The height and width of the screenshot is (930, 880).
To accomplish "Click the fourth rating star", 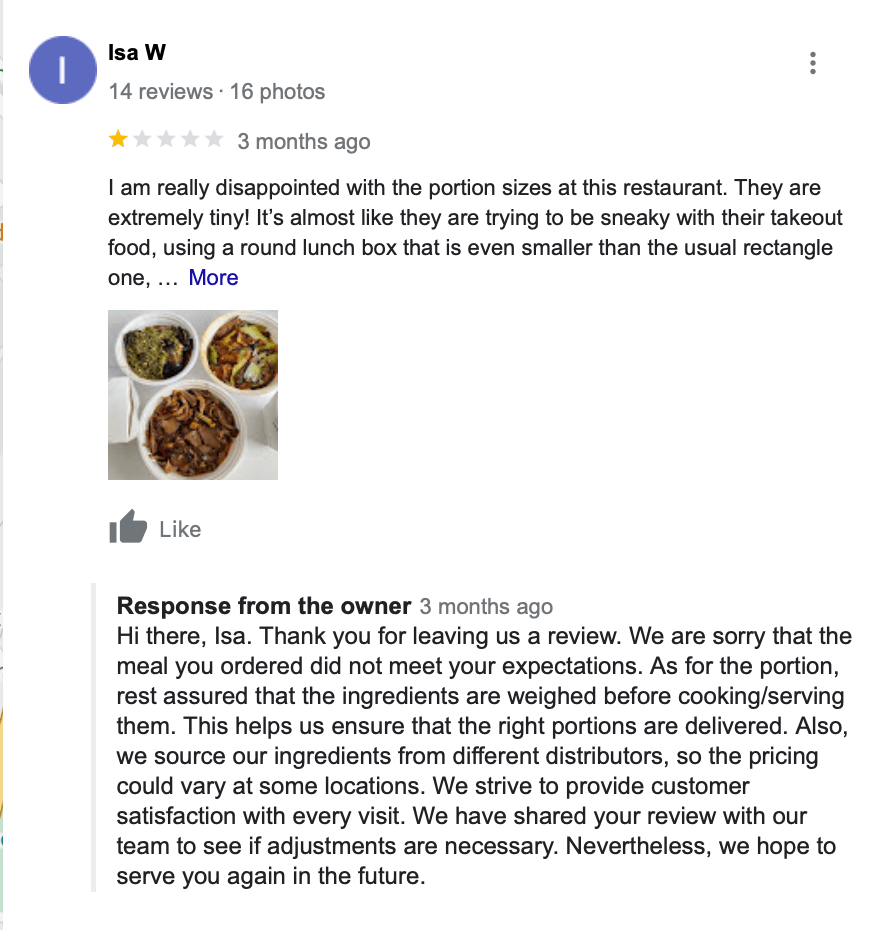I will (x=190, y=140).
